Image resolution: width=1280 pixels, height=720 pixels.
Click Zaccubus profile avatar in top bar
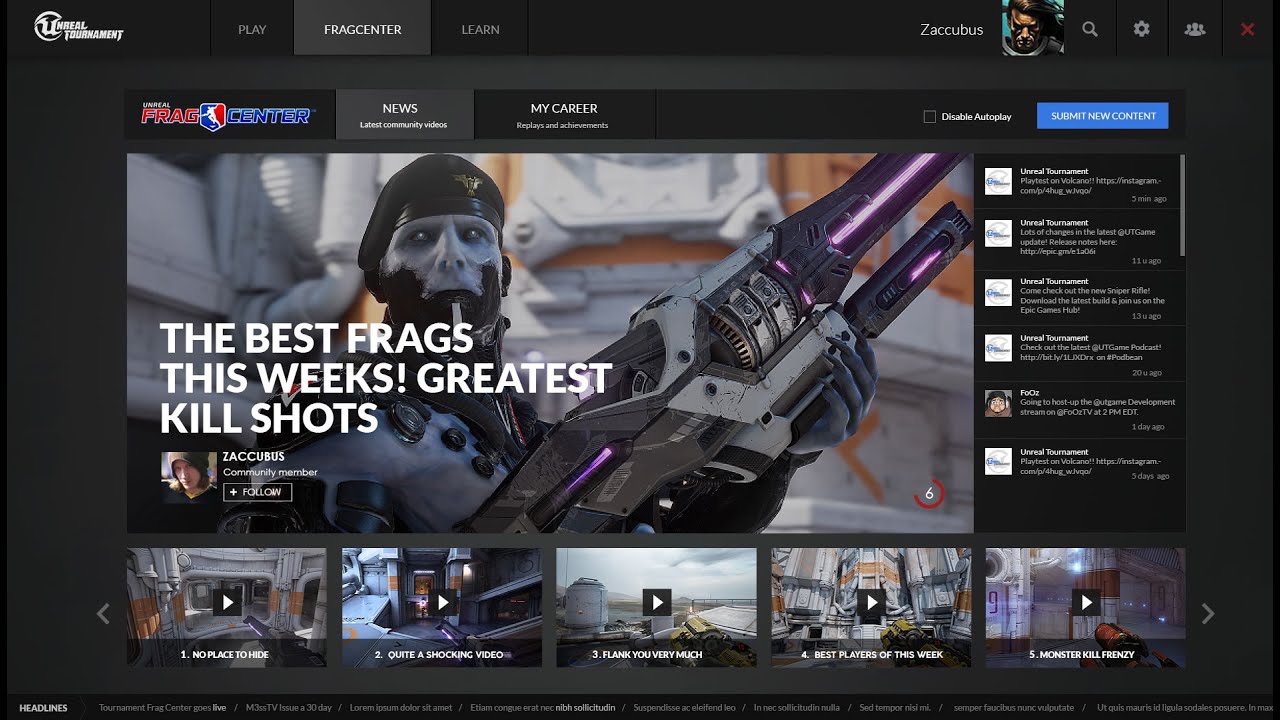(x=1032, y=28)
